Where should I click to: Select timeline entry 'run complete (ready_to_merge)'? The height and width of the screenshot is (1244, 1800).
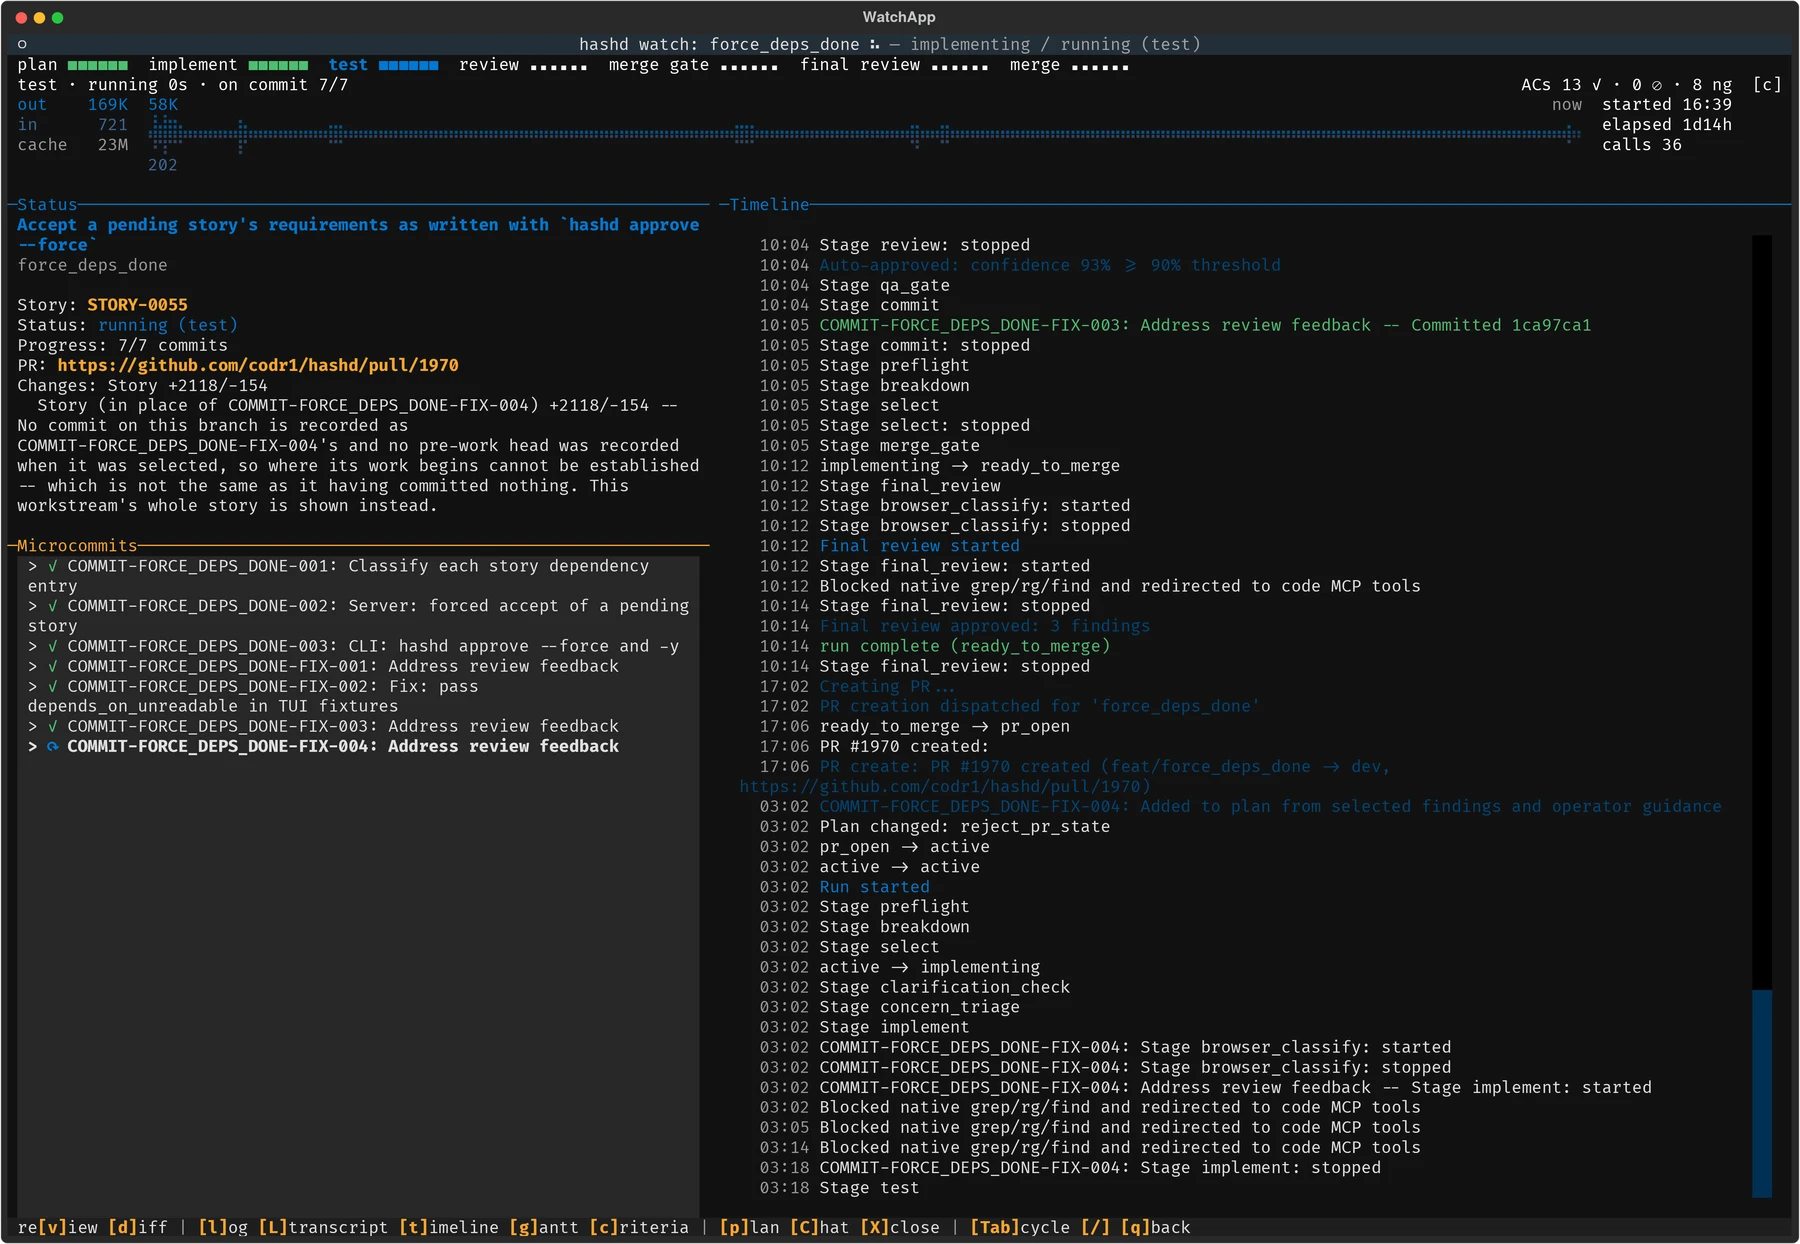[965, 646]
